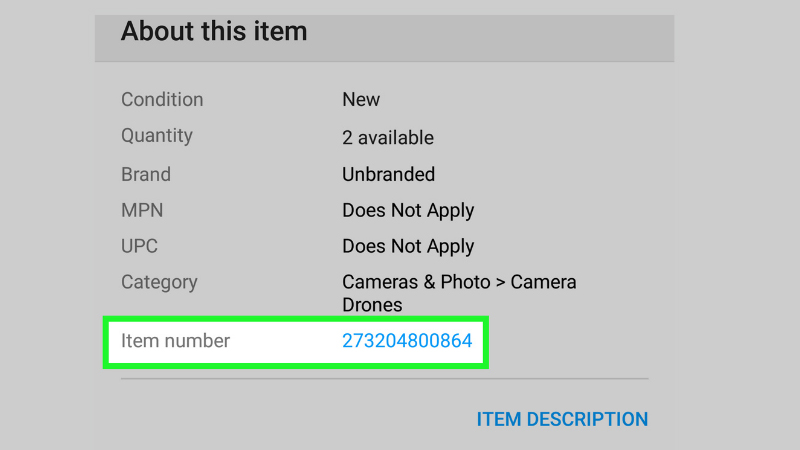Image resolution: width=800 pixels, height=450 pixels.
Task: Click the MPN label
Action: click(142, 210)
